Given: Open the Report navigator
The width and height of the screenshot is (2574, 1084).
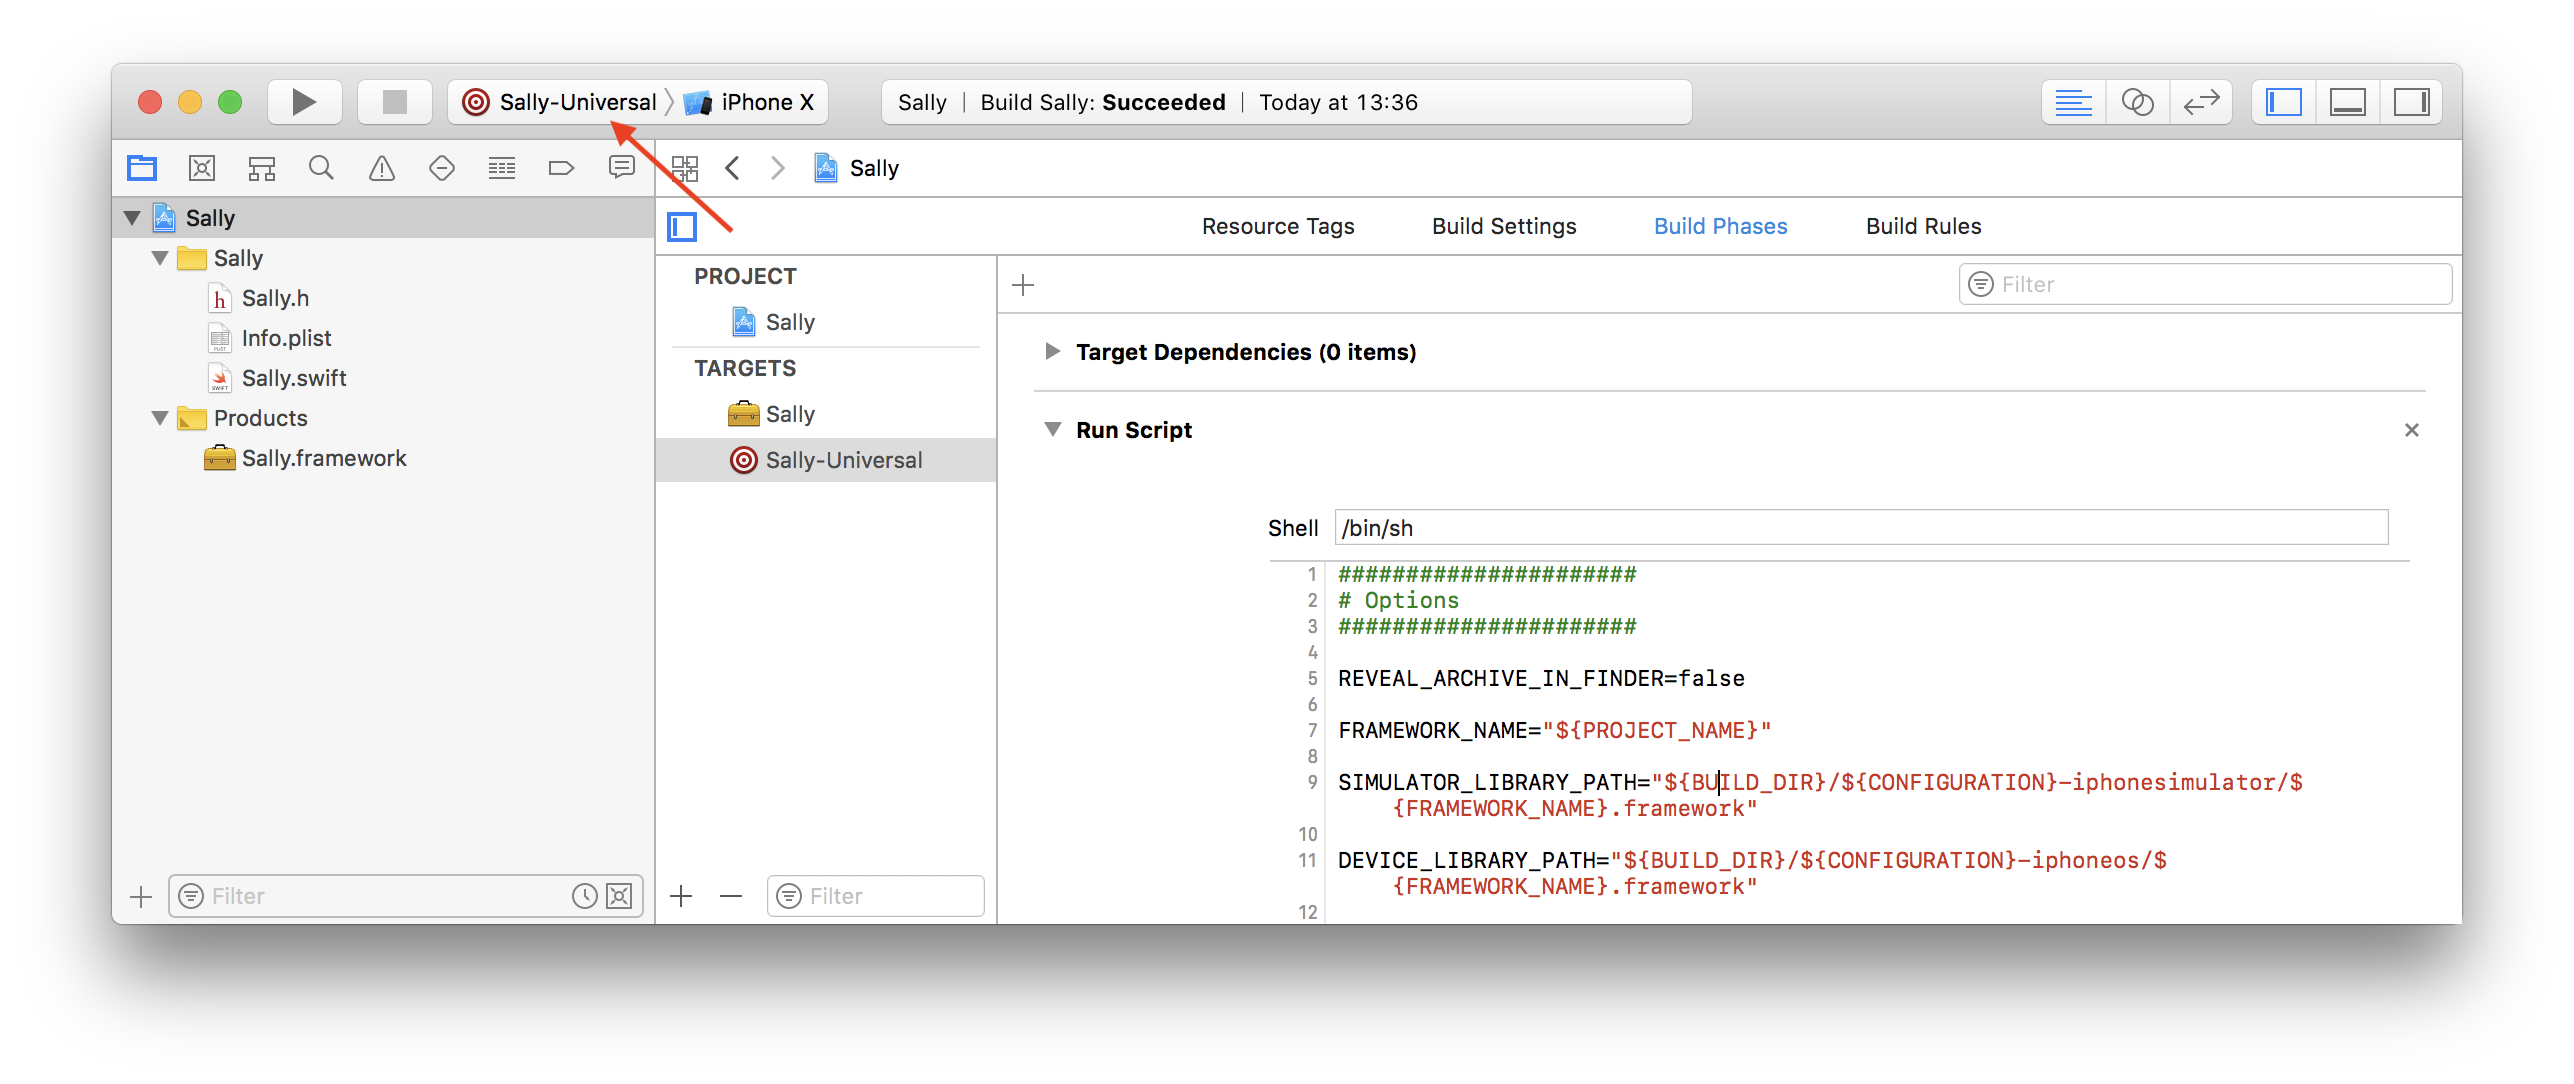Looking at the screenshot, I should click(622, 168).
